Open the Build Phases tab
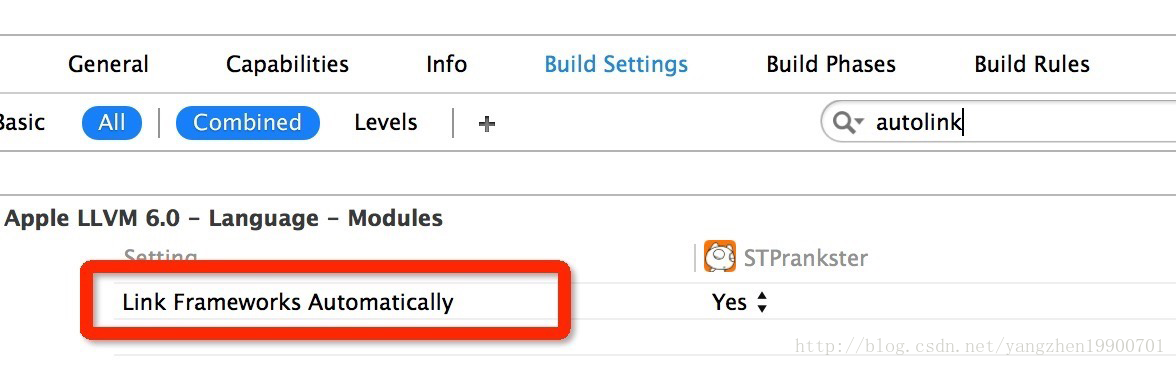This screenshot has width=1176, height=366. coord(830,64)
